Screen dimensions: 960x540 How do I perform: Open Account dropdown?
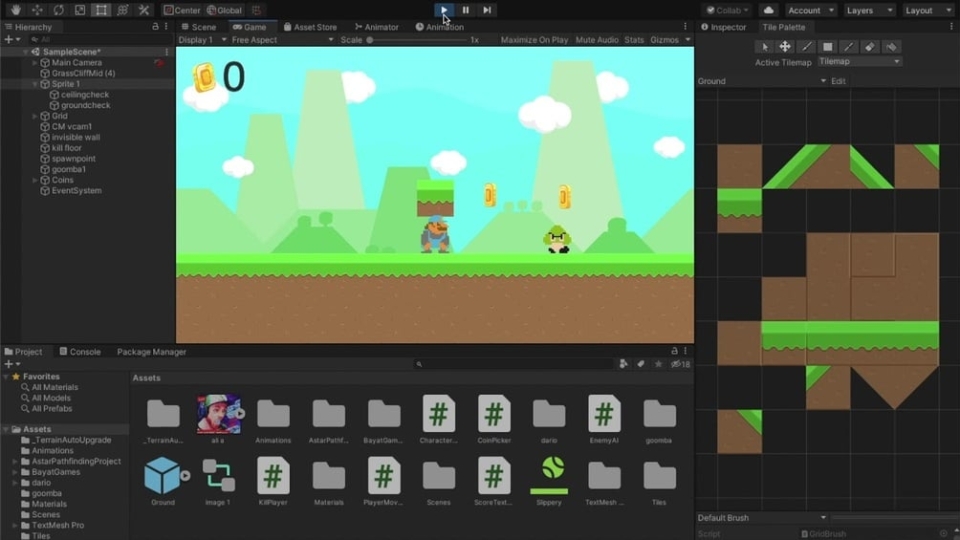(x=811, y=10)
